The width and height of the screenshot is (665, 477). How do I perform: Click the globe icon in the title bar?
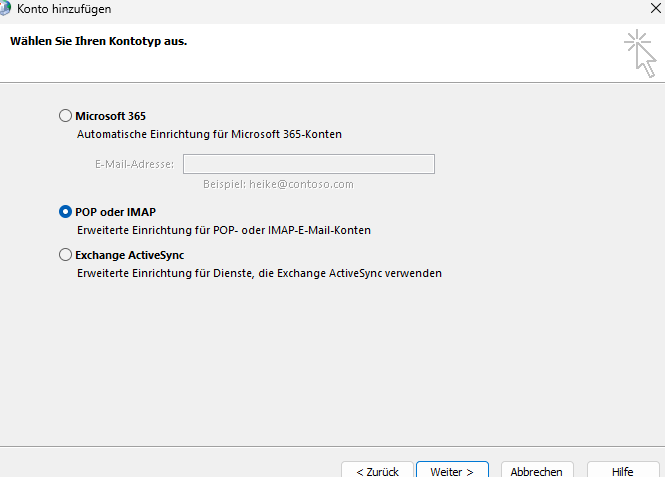[x=5, y=8]
